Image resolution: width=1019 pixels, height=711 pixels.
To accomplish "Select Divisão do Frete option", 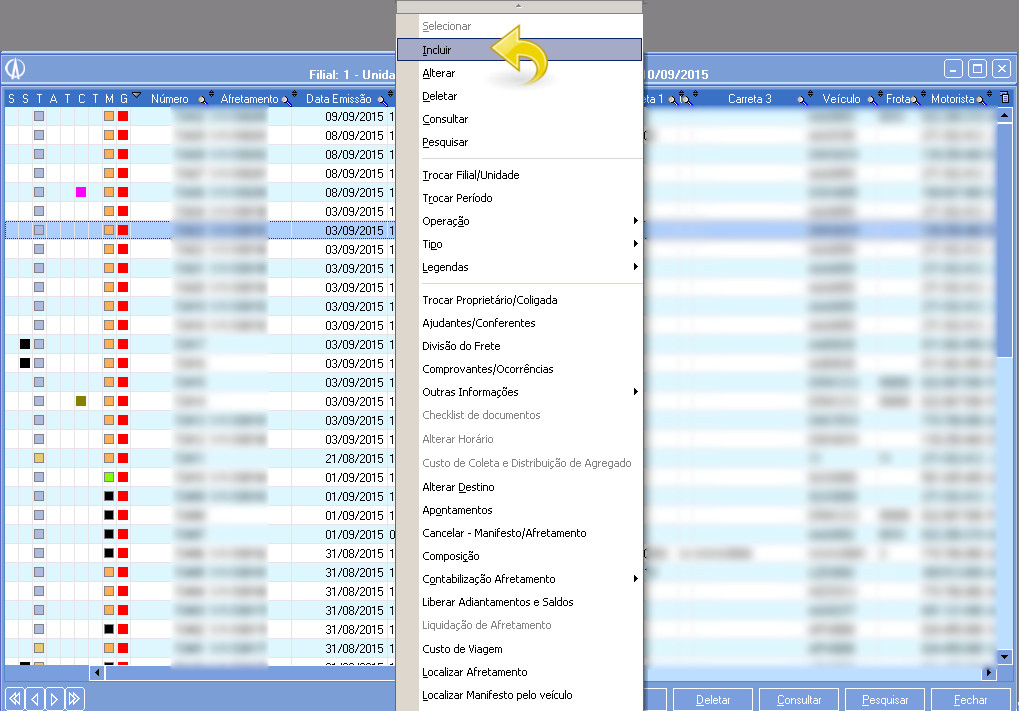I will point(461,346).
